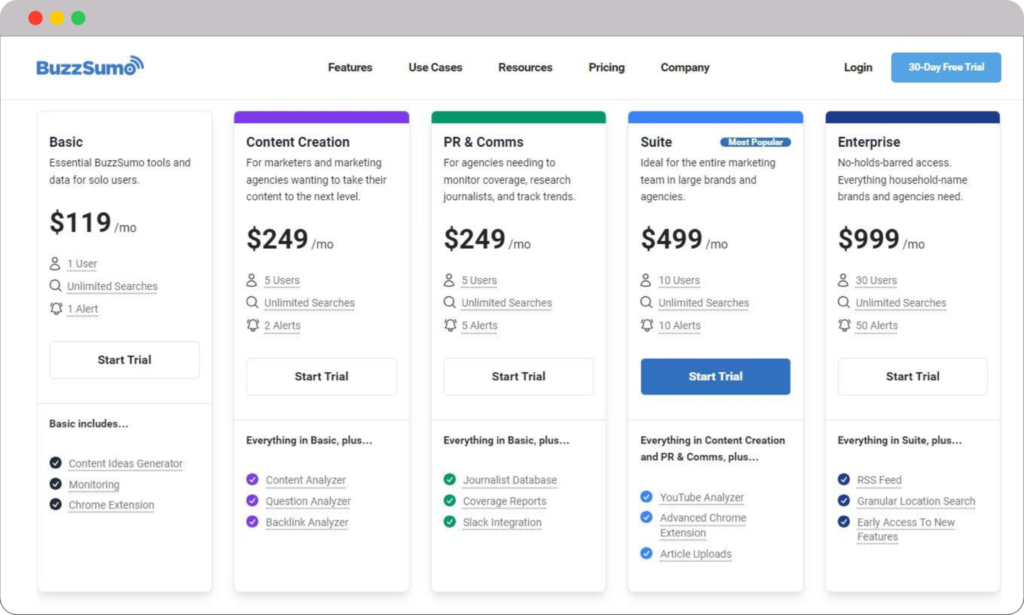Click checkmark icon beside Chrome Extension

(56, 505)
